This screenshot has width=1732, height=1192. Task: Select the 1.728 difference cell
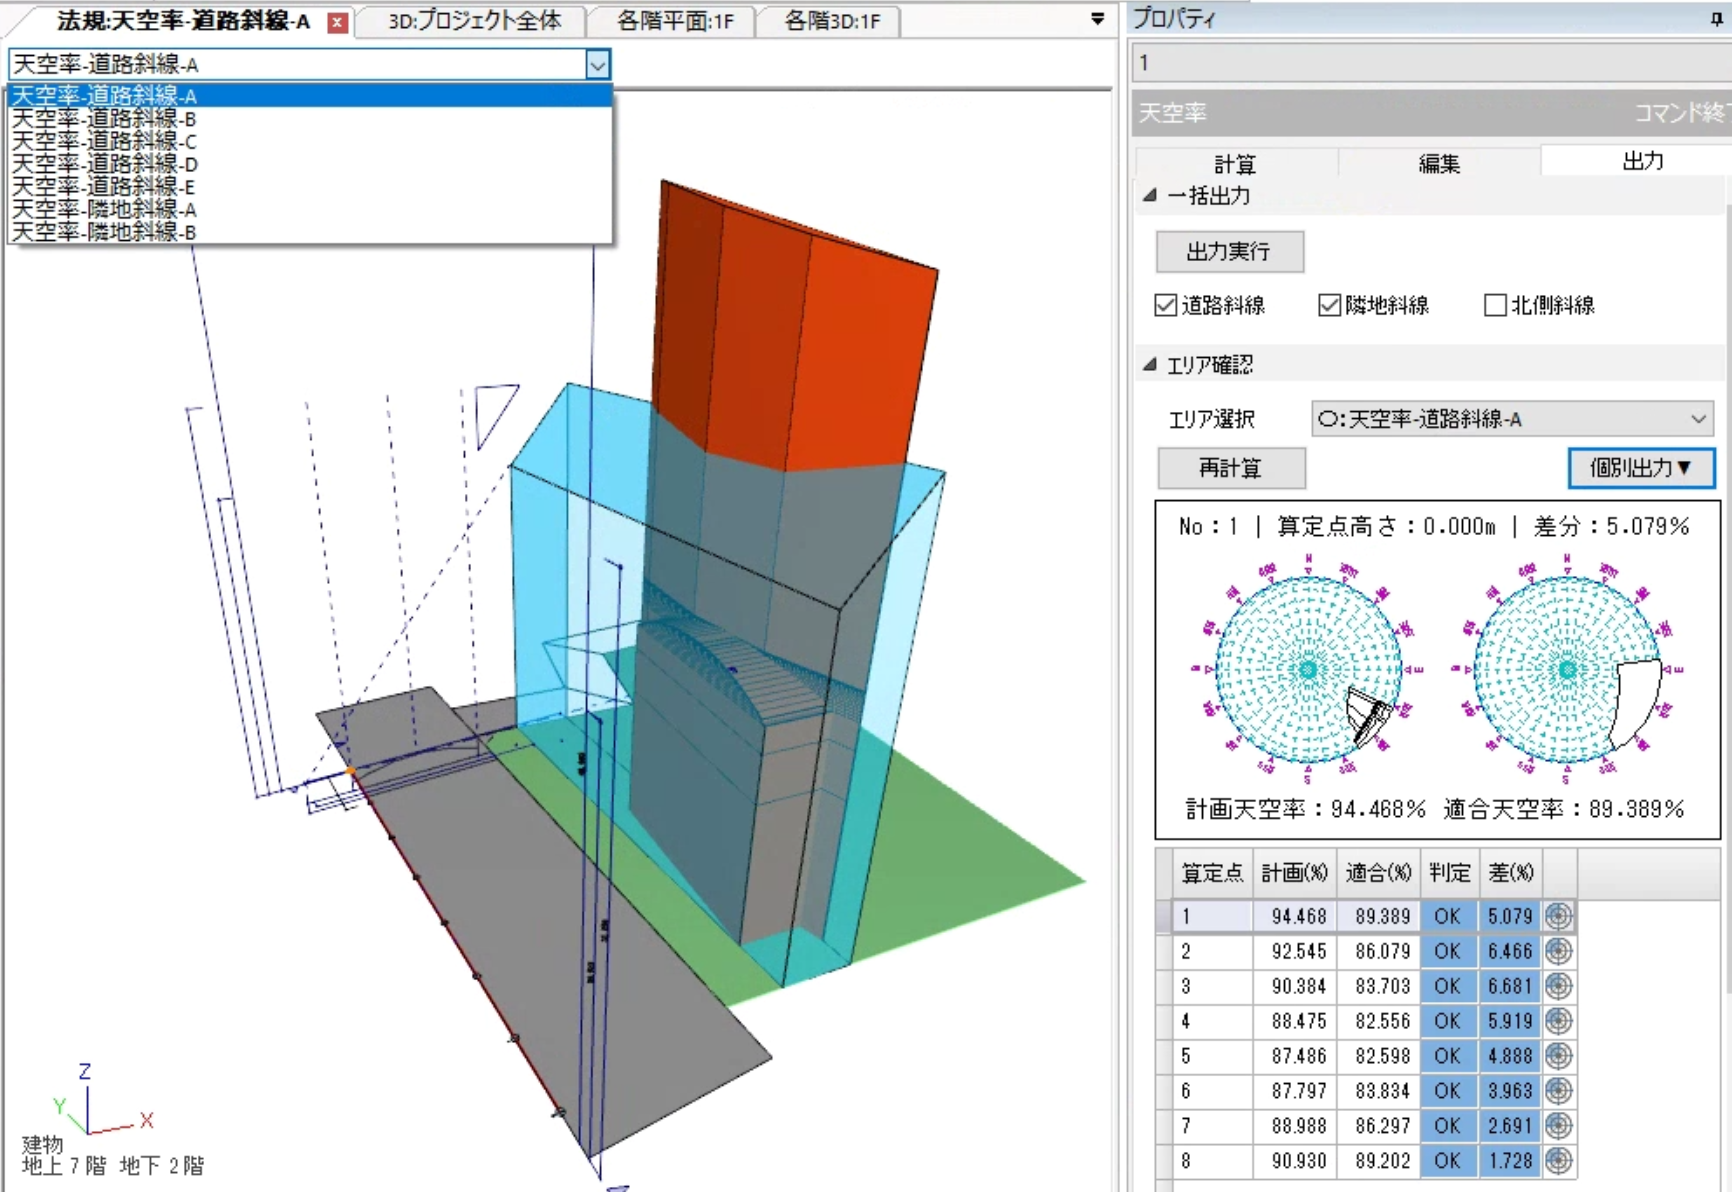[x=1509, y=1161]
